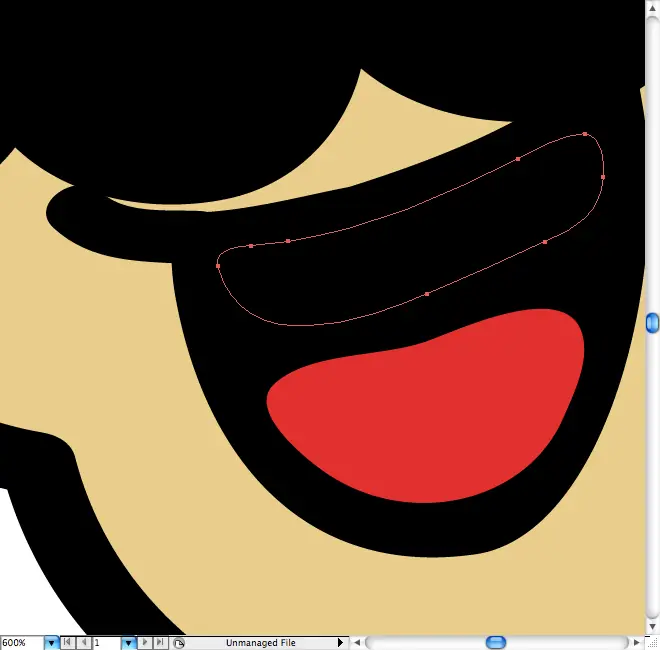The height and width of the screenshot is (650, 660).
Task: Go to the first artboard
Action: (x=67, y=642)
